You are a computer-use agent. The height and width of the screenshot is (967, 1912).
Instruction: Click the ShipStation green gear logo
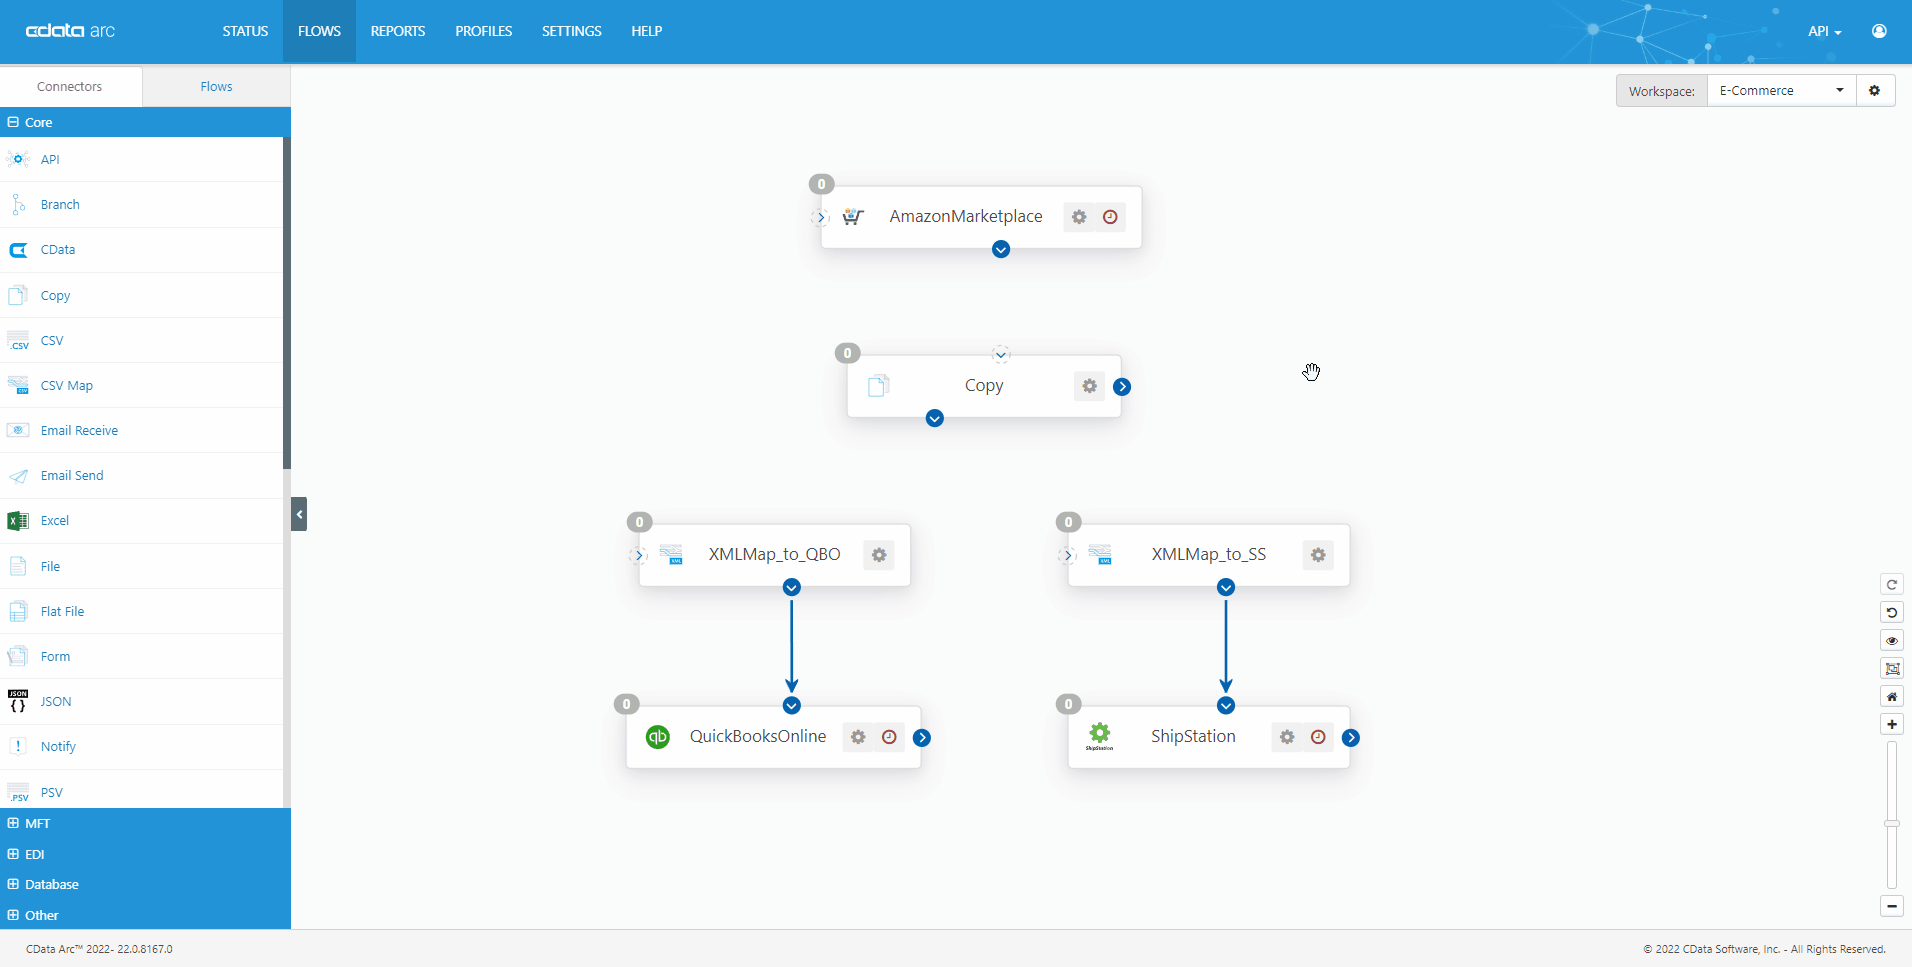tap(1099, 736)
